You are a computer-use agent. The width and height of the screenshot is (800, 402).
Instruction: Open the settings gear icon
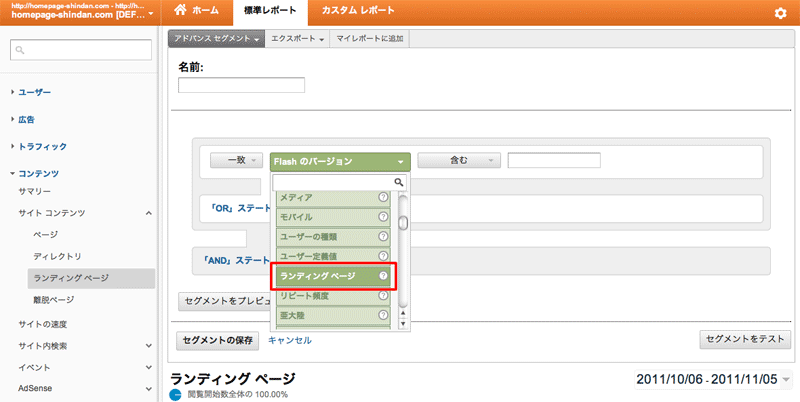[x=780, y=13]
